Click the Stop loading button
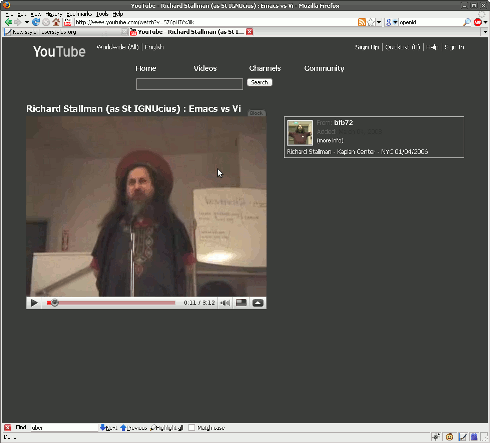This screenshot has width=490, height=443. click(x=46, y=22)
